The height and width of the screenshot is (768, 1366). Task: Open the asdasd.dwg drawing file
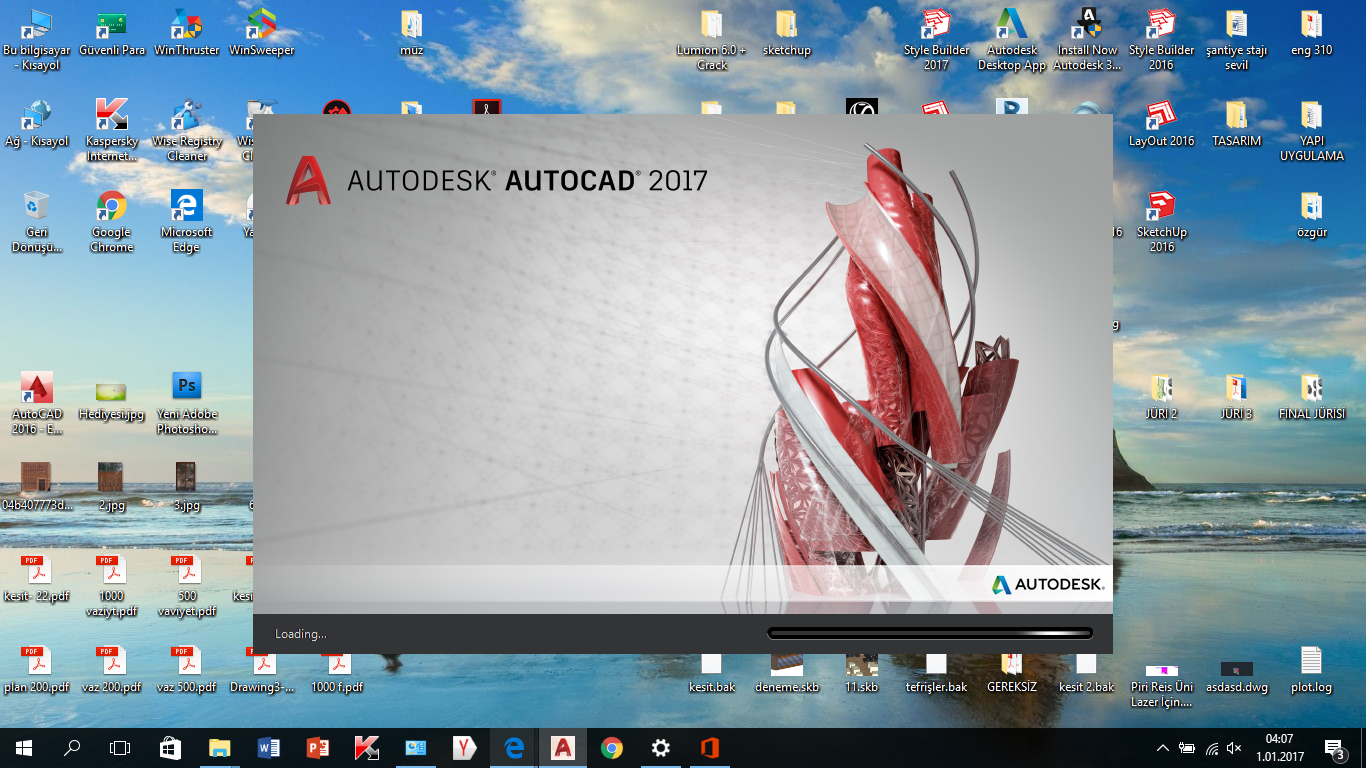(x=1236, y=667)
